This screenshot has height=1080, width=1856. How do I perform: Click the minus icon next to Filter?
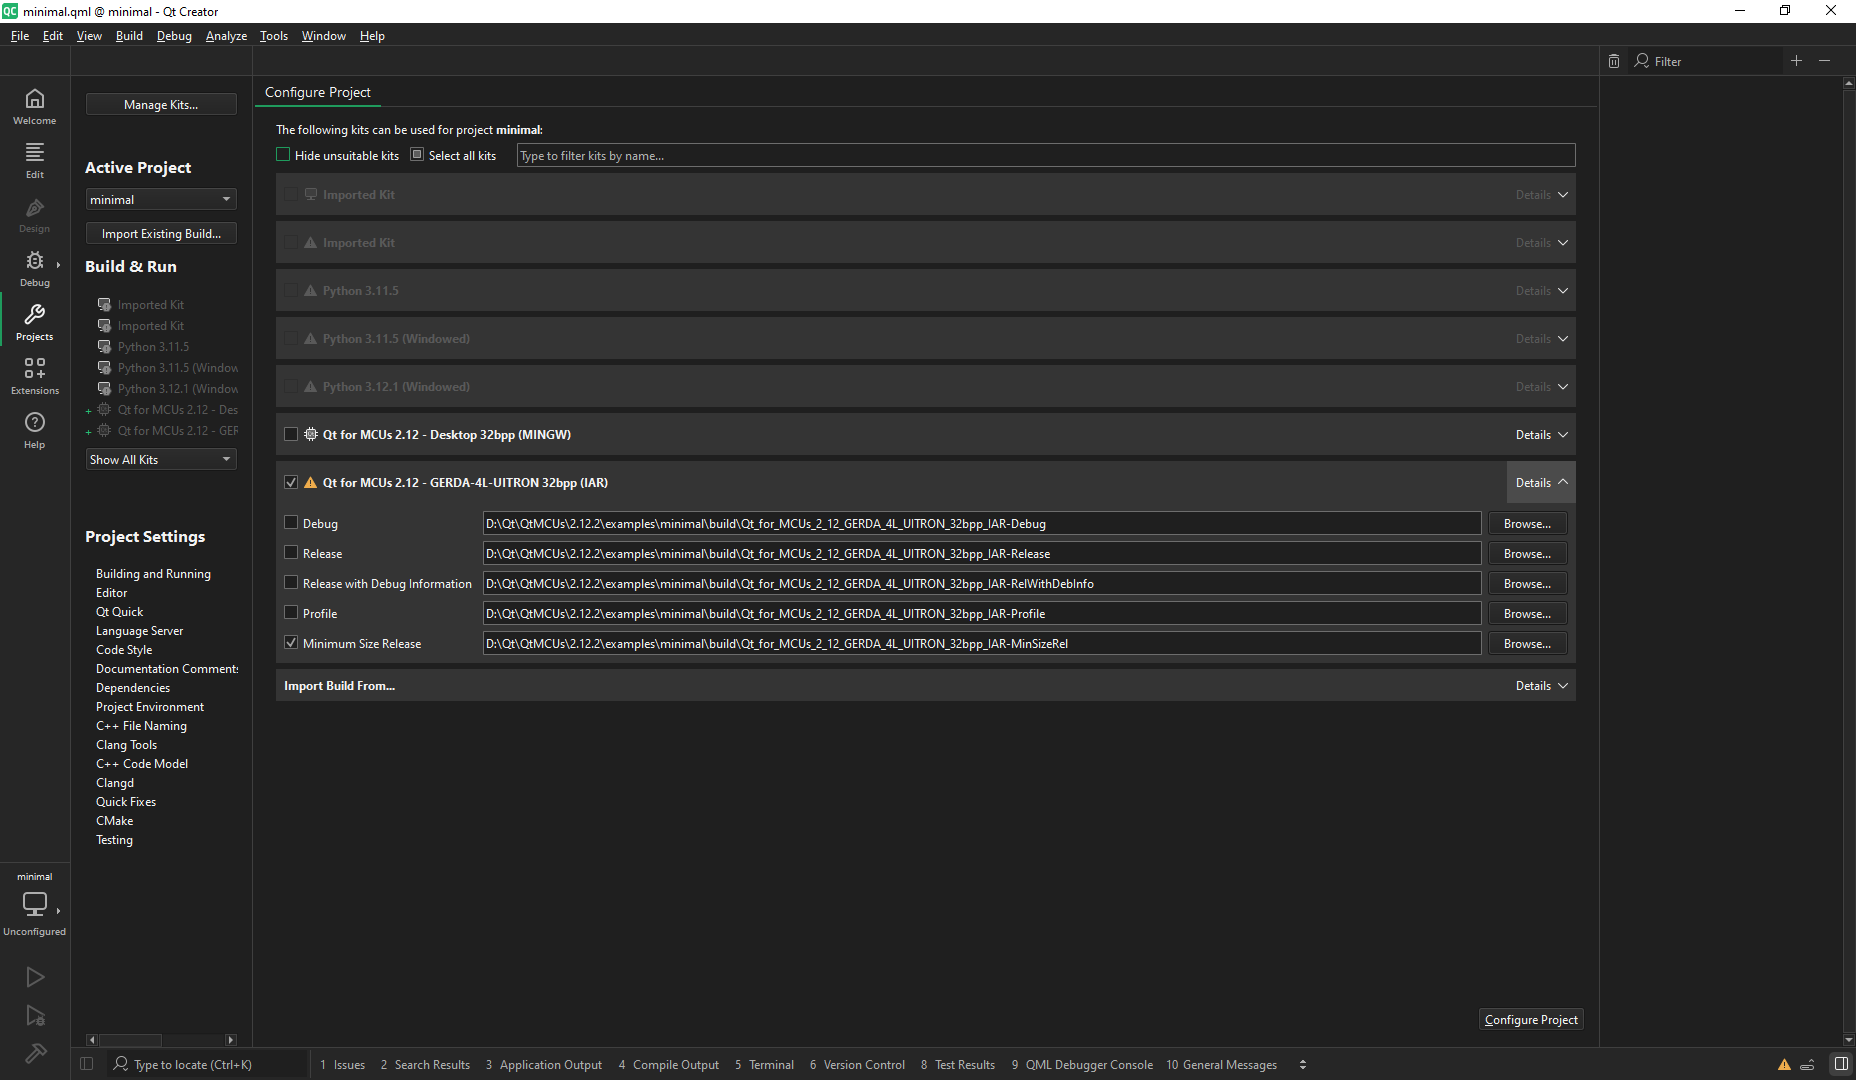1824,61
